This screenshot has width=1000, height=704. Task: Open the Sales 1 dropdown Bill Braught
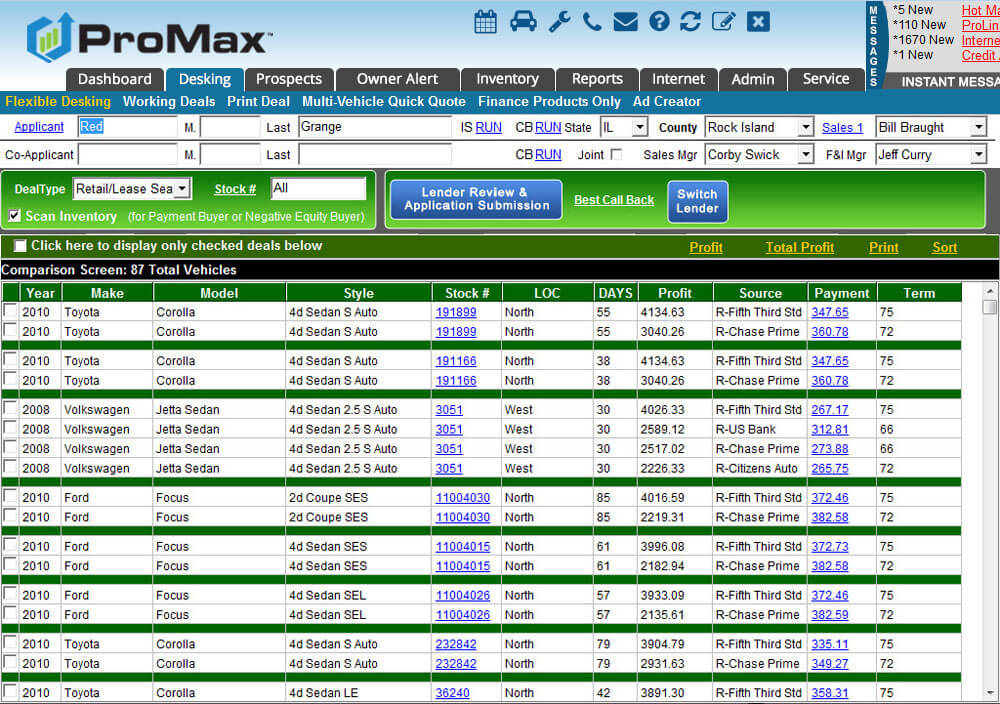(978, 127)
